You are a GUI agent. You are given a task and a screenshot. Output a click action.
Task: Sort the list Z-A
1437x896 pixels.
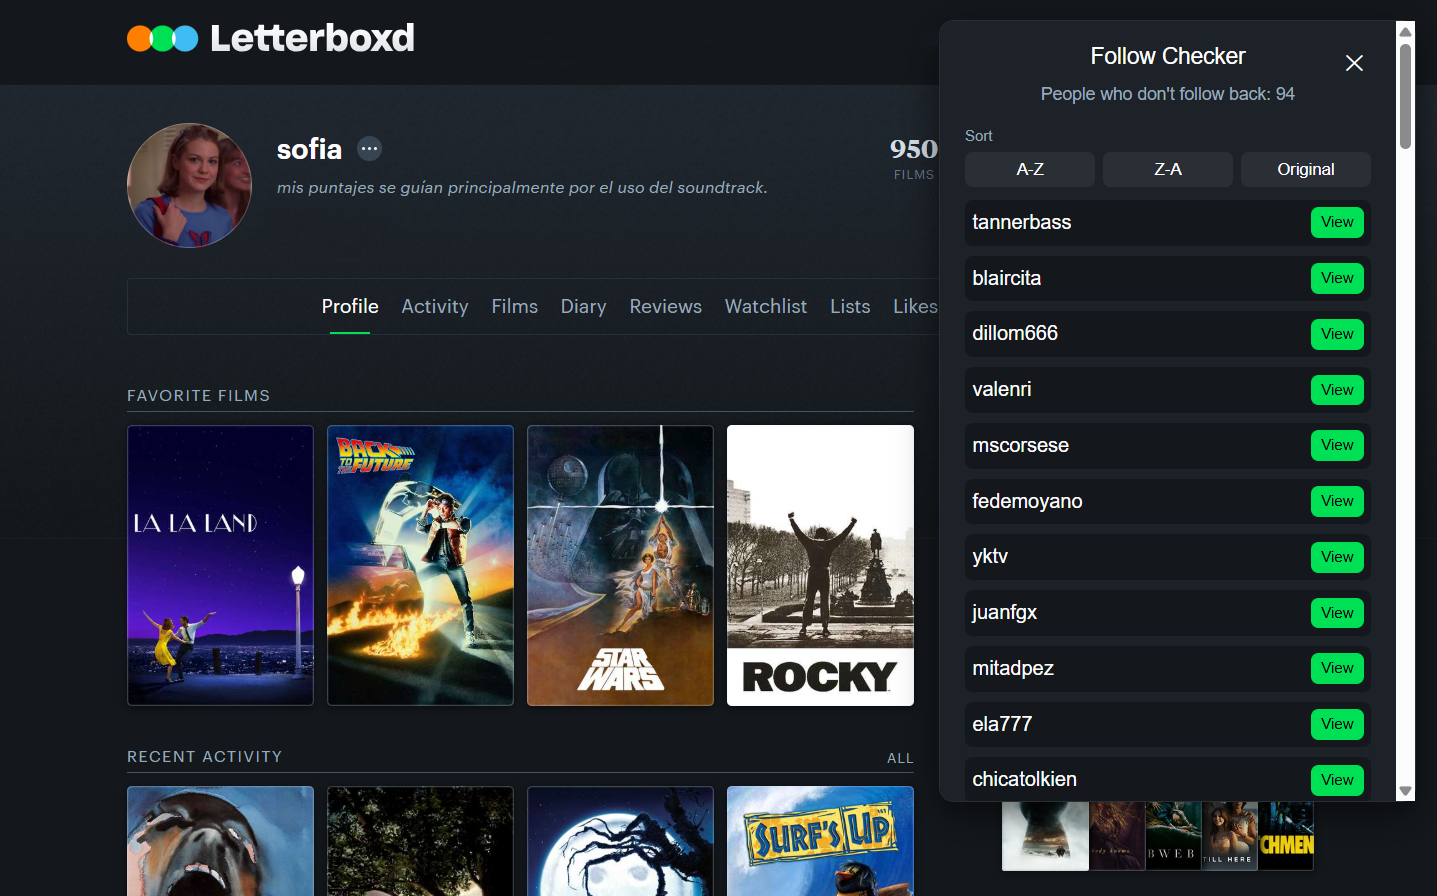pos(1168,169)
